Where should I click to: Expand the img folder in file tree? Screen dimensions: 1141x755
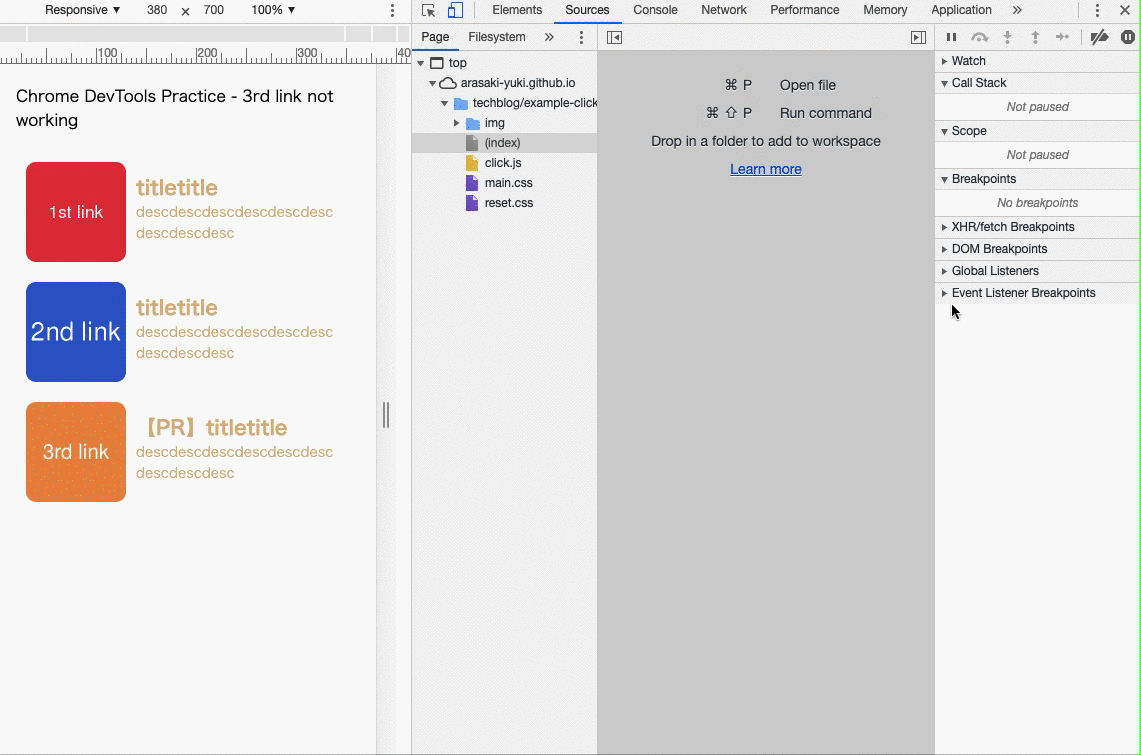point(457,123)
